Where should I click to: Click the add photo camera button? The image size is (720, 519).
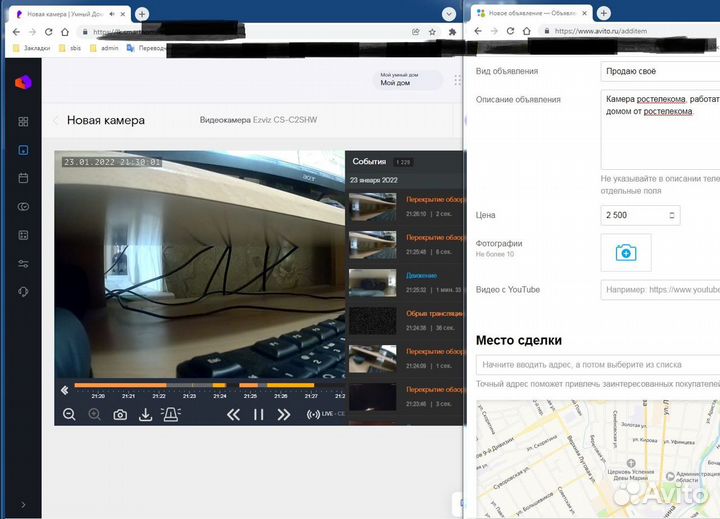[x=626, y=253]
